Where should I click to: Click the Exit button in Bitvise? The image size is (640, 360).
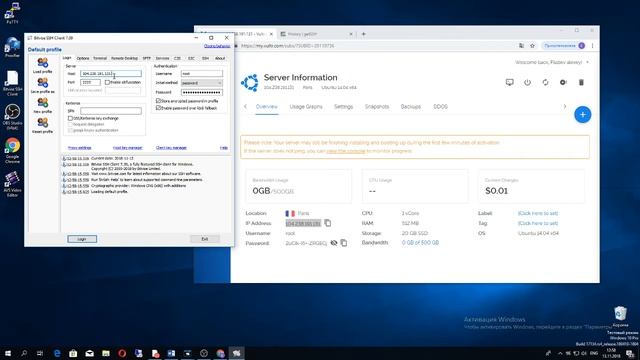coord(205,239)
